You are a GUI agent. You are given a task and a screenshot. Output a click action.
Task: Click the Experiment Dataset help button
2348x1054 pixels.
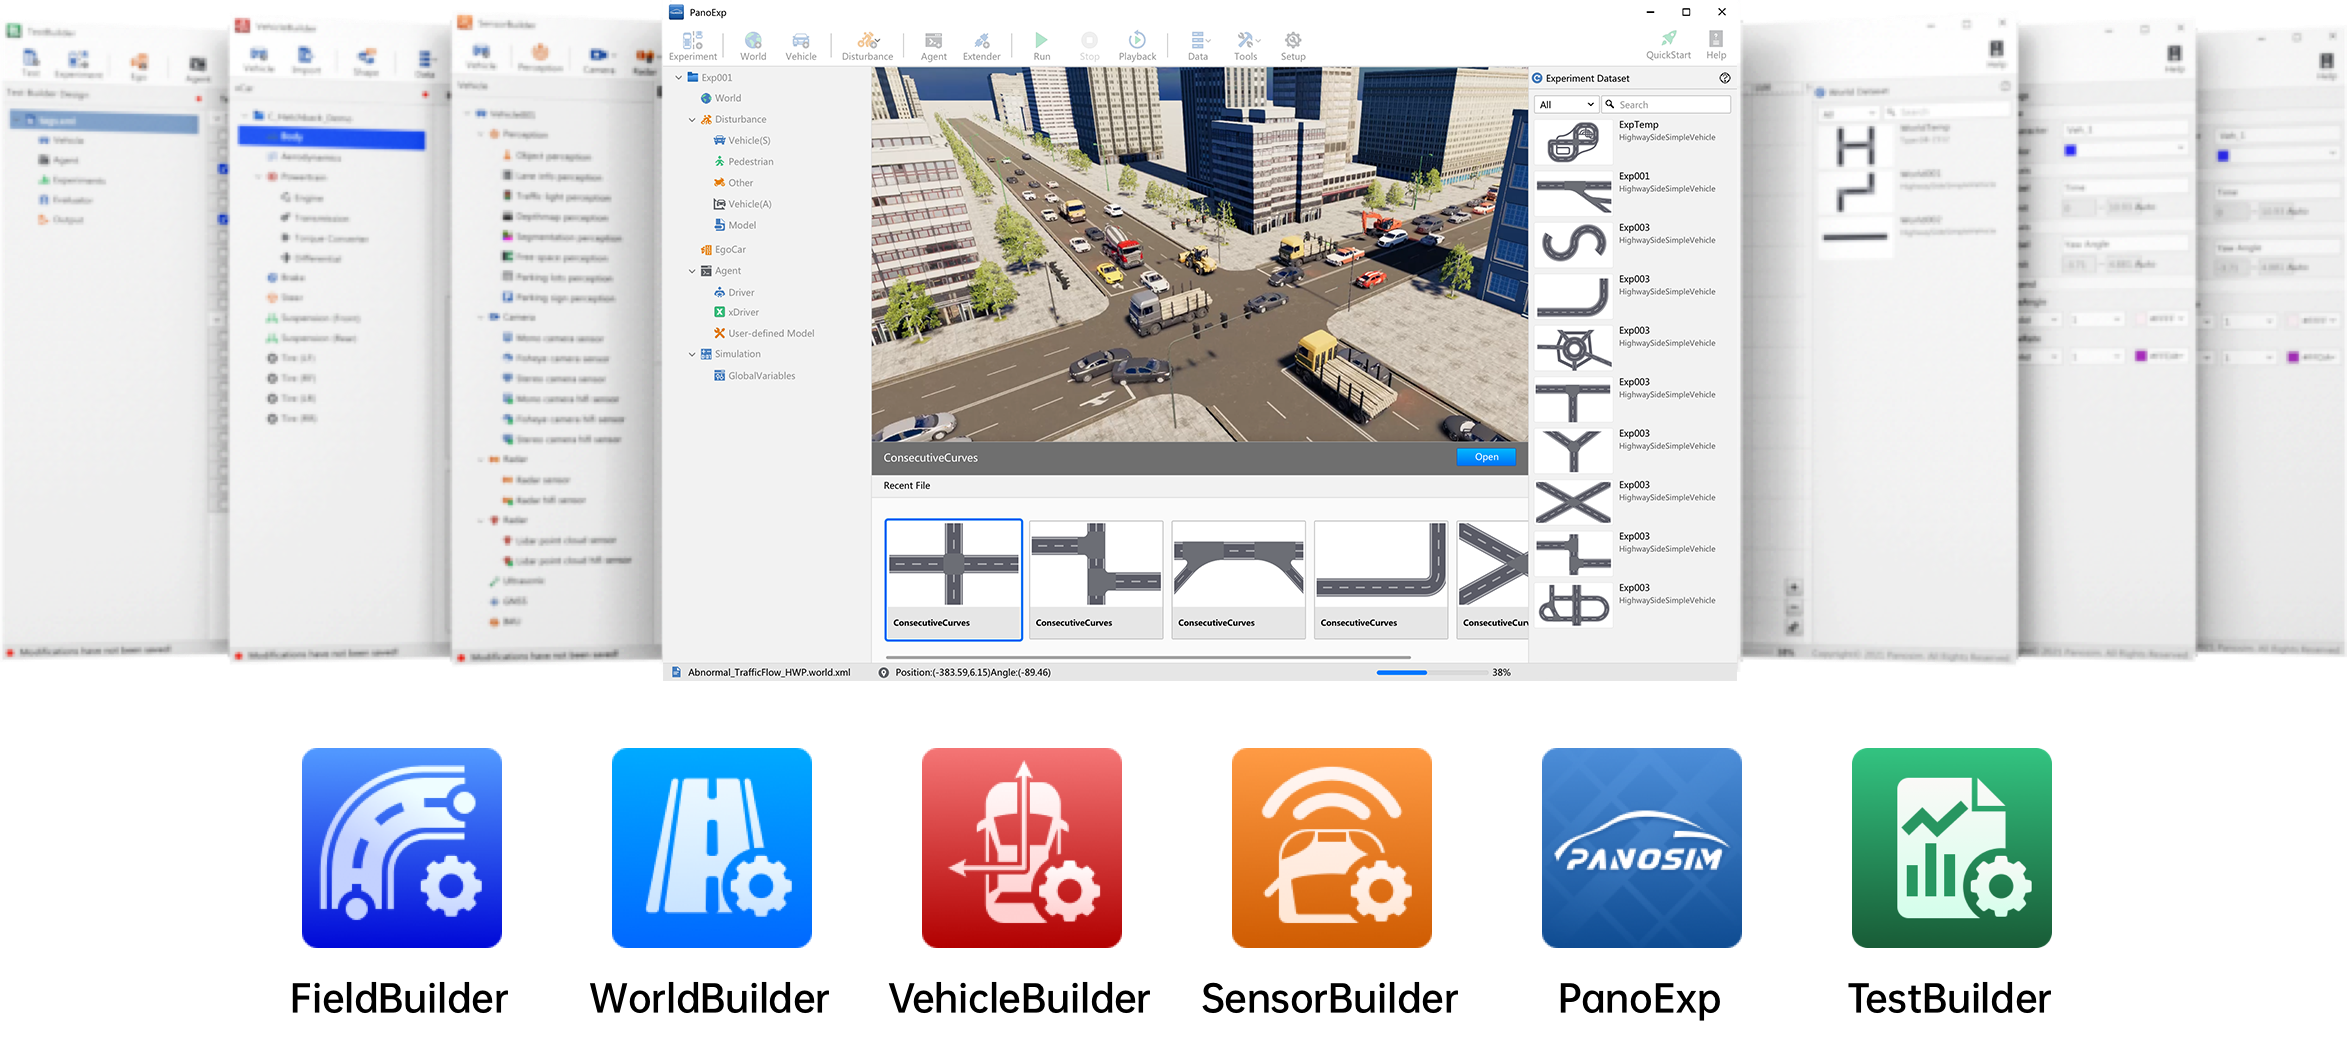(x=1724, y=78)
